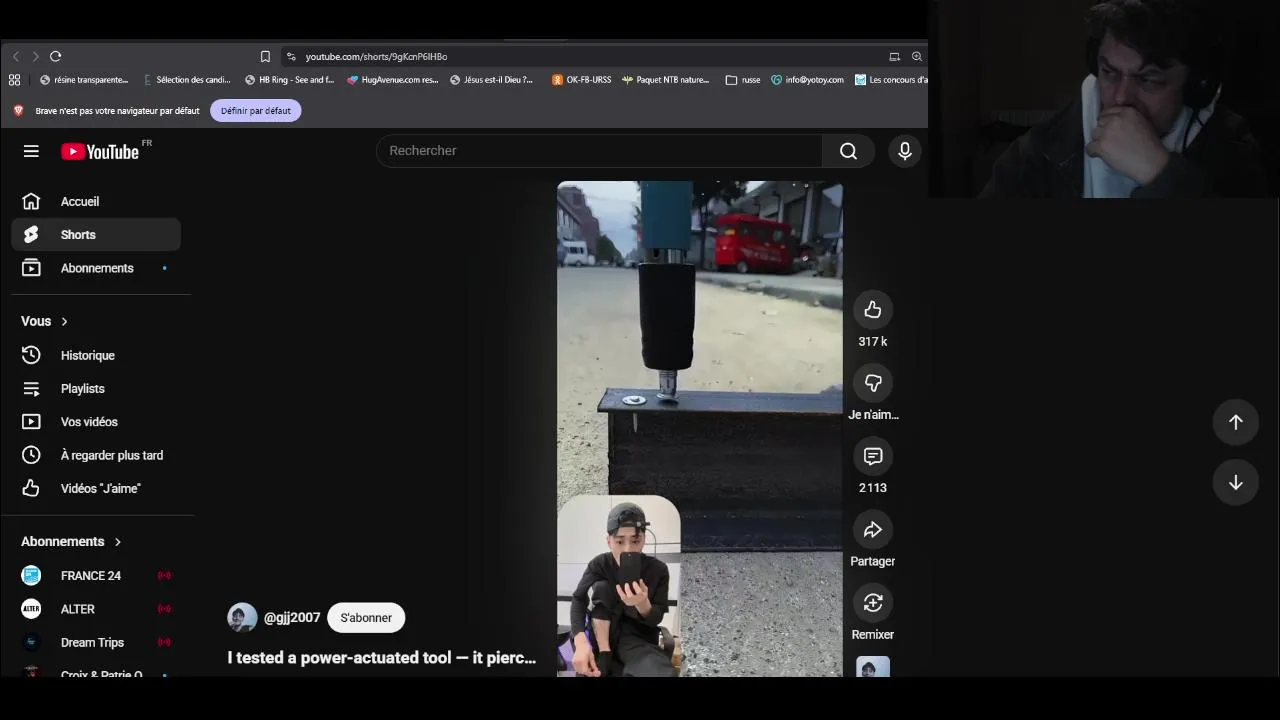Open the HB Ring bookmark
The width and height of the screenshot is (1280, 720).
(290, 80)
